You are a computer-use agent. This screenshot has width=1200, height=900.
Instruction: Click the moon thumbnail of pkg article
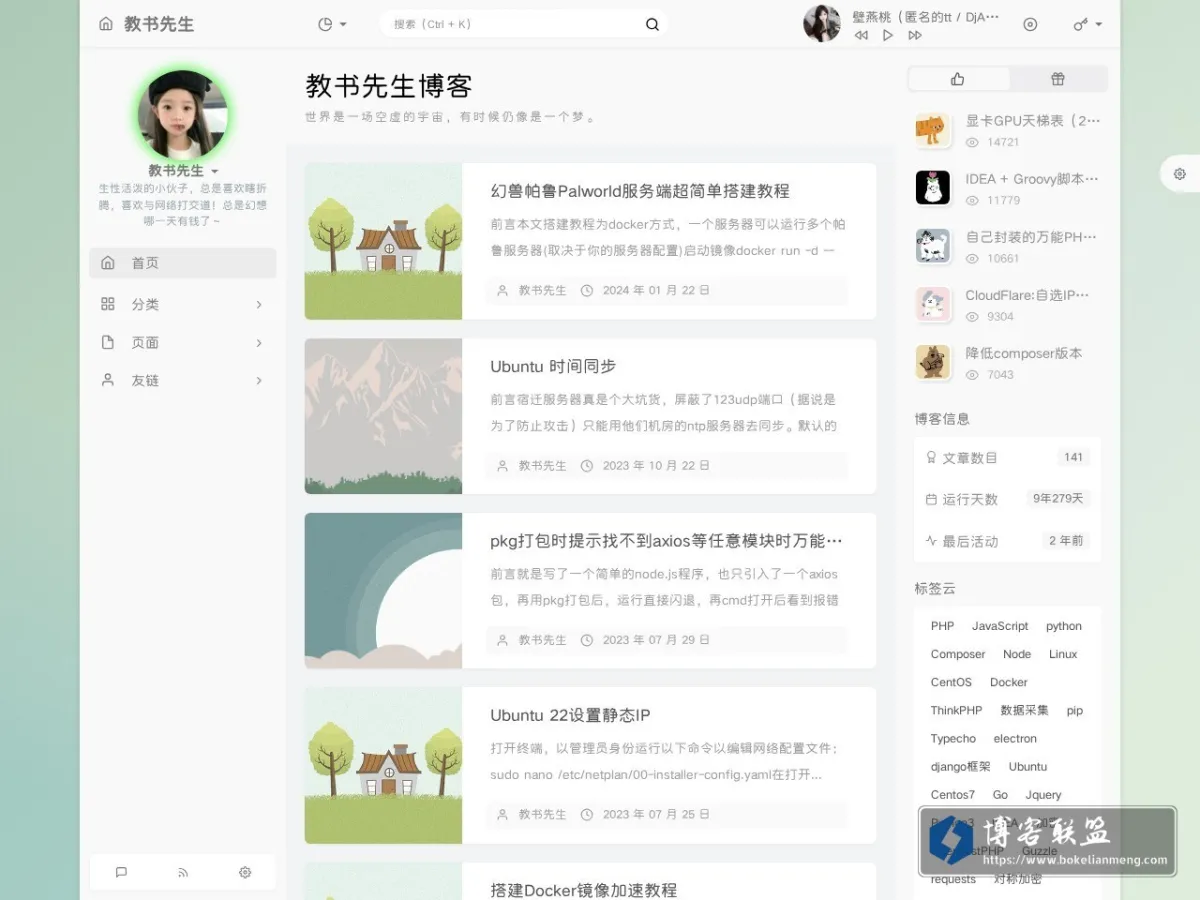pyautogui.click(x=383, y=591)
